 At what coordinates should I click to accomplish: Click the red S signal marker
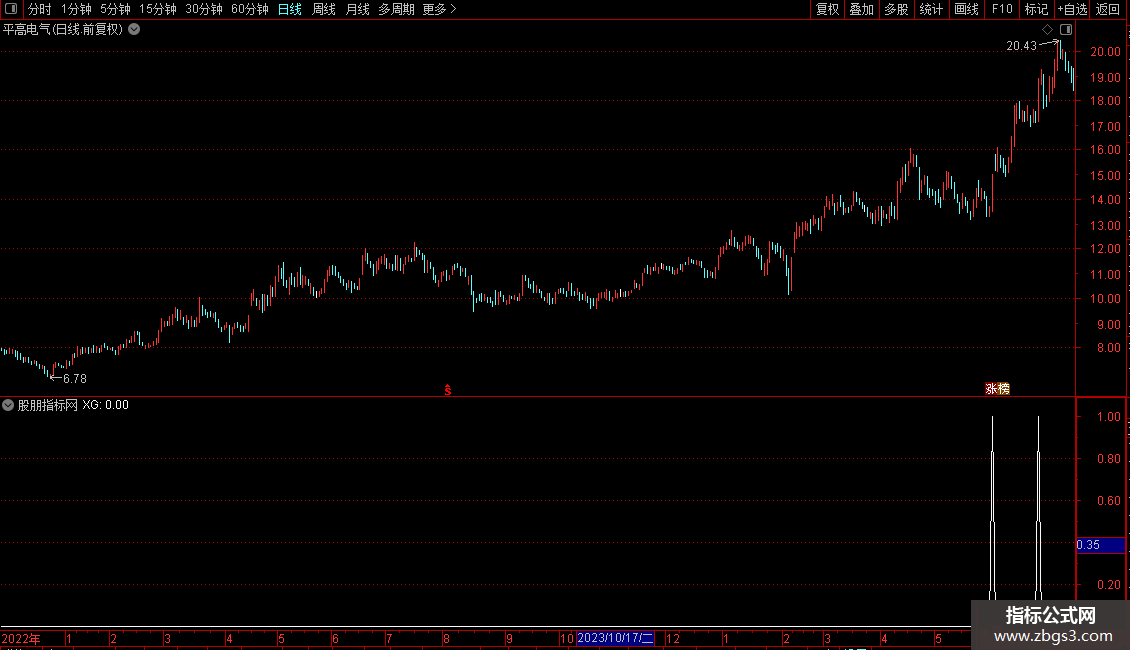pos(448,390)
